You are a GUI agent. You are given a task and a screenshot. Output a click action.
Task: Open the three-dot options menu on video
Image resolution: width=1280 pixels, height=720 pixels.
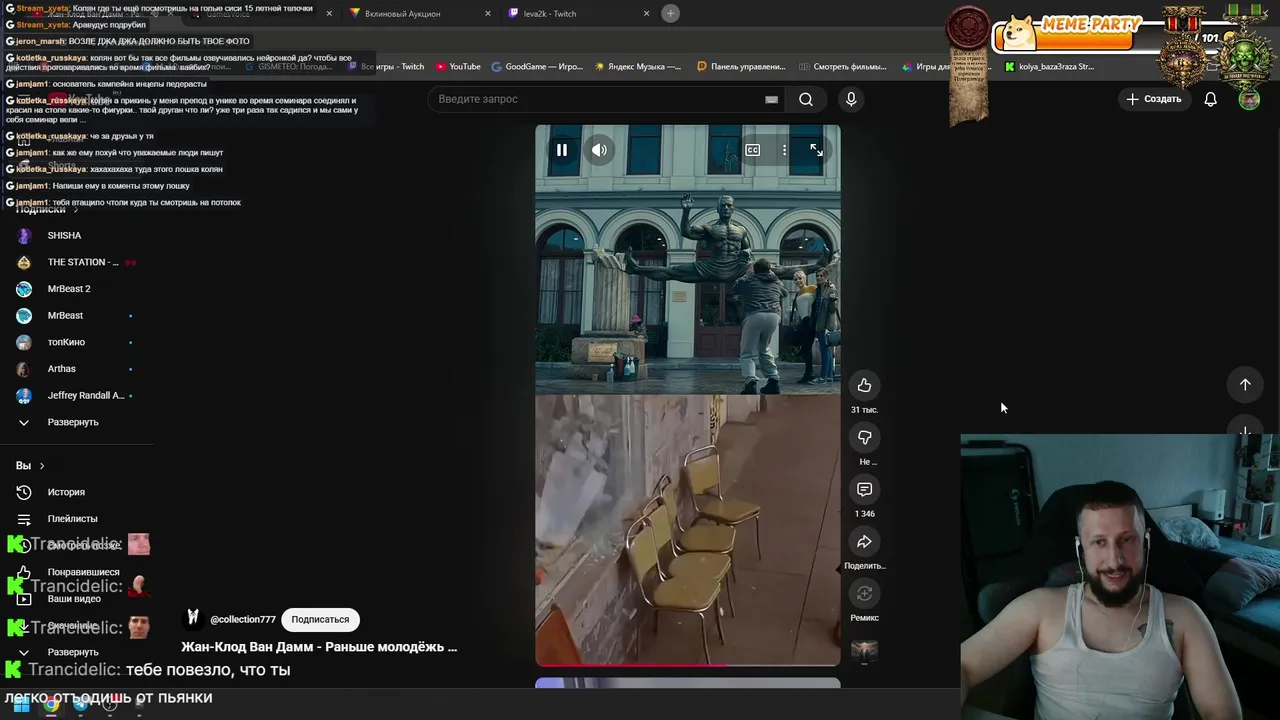click(784, 150)
